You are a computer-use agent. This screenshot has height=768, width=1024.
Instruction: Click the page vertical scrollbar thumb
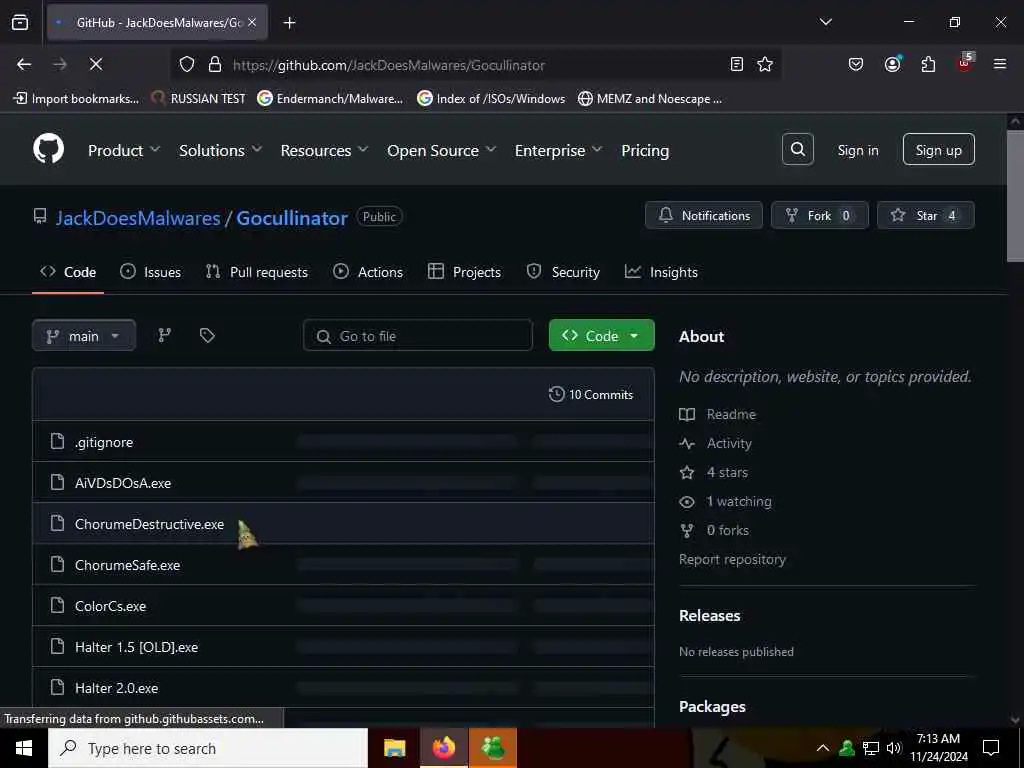1015,196
